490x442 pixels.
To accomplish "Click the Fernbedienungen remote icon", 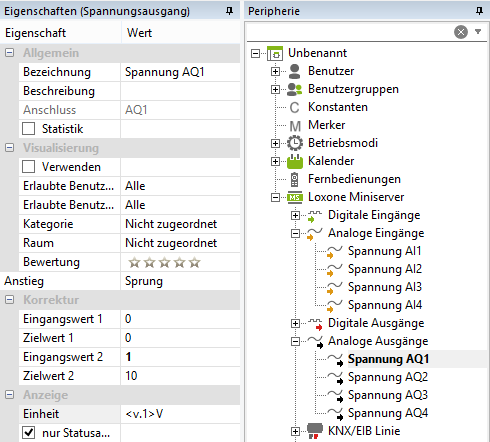I will (295, 179).
